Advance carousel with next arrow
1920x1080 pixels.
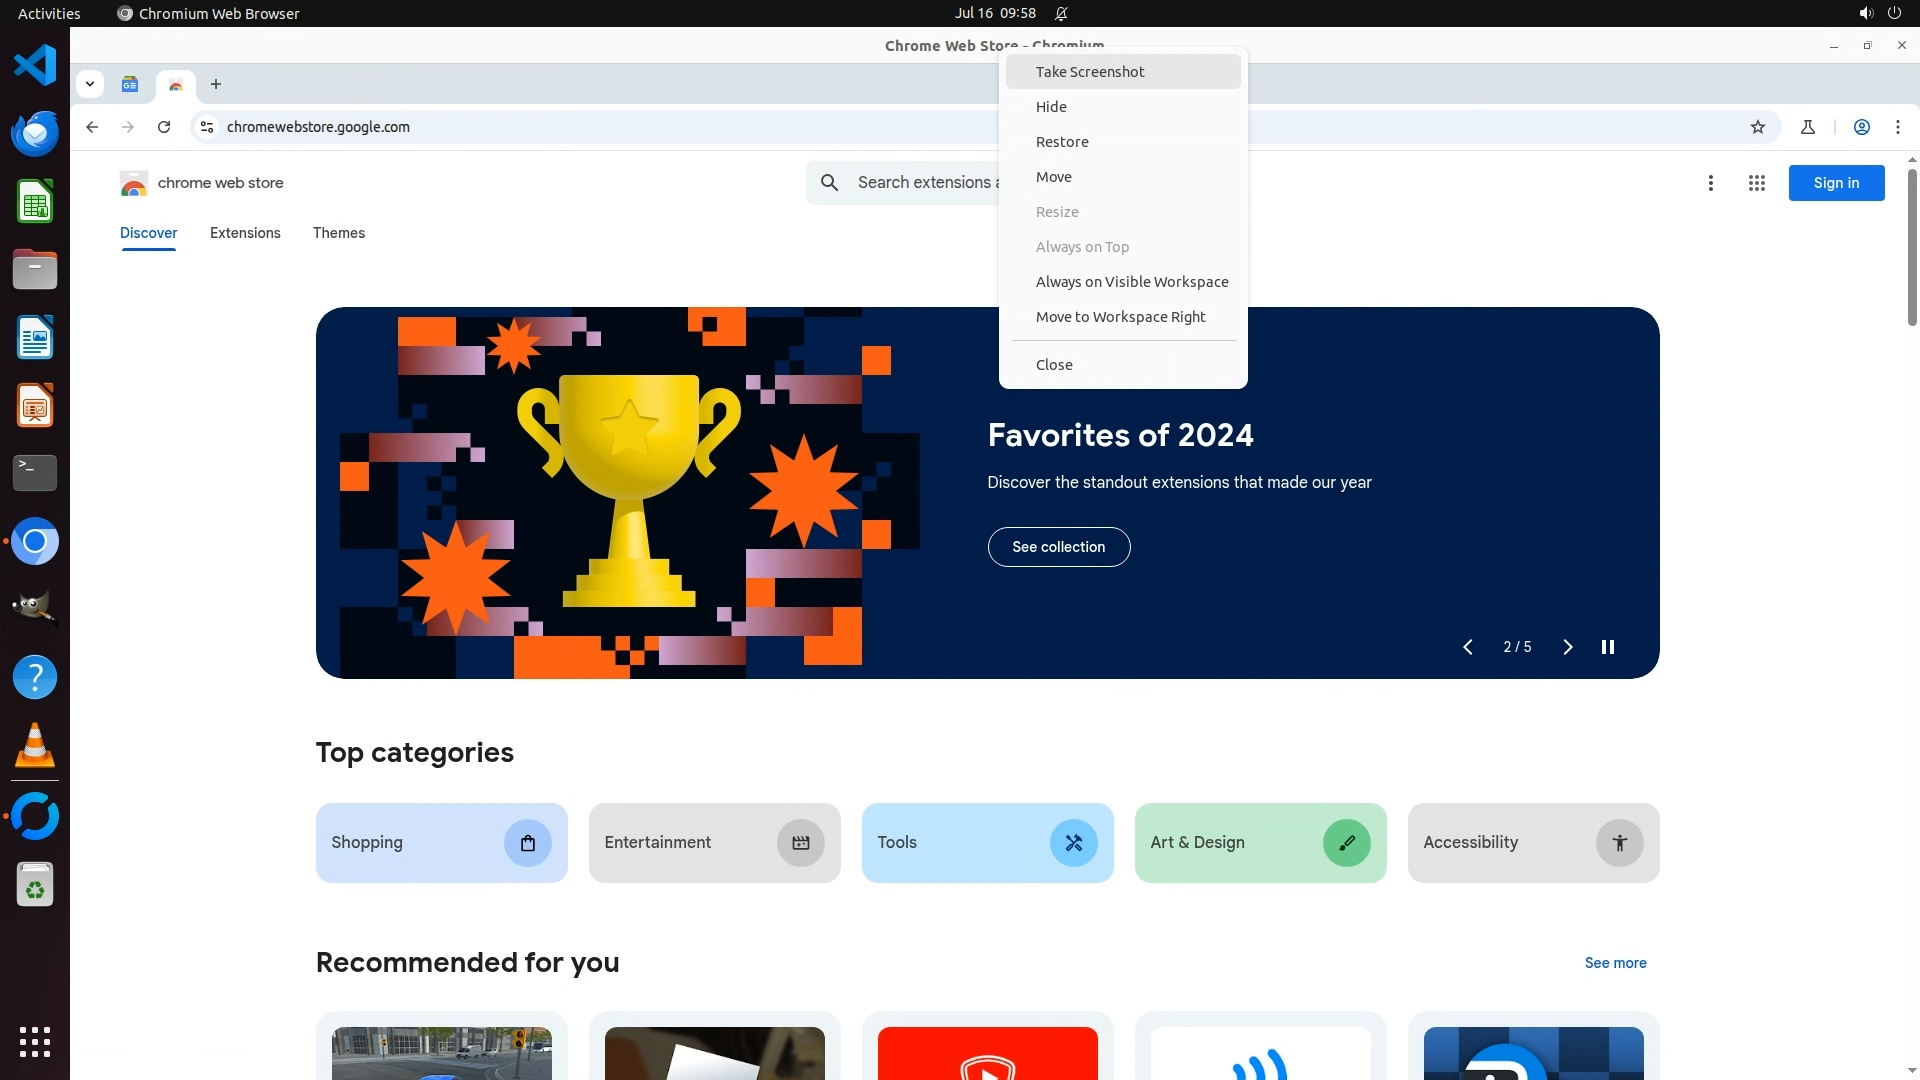[1567, 647]
